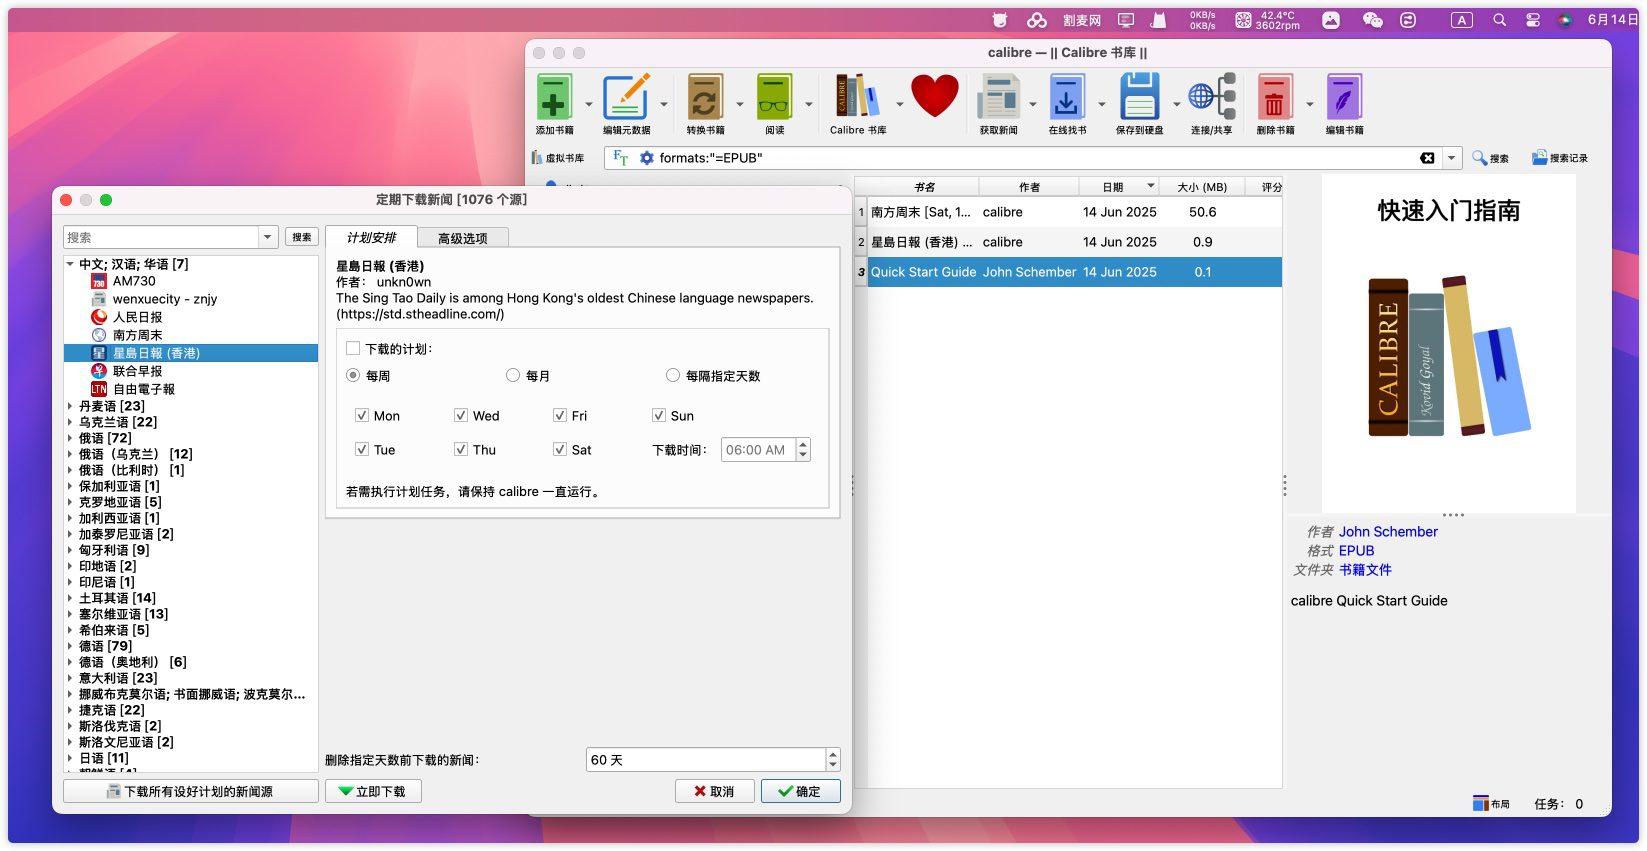The height and width of the screenshot is (851, 1647).
Task: Open the macOS Spotlight search in menu bar
Action: [x=1499, y=20]
